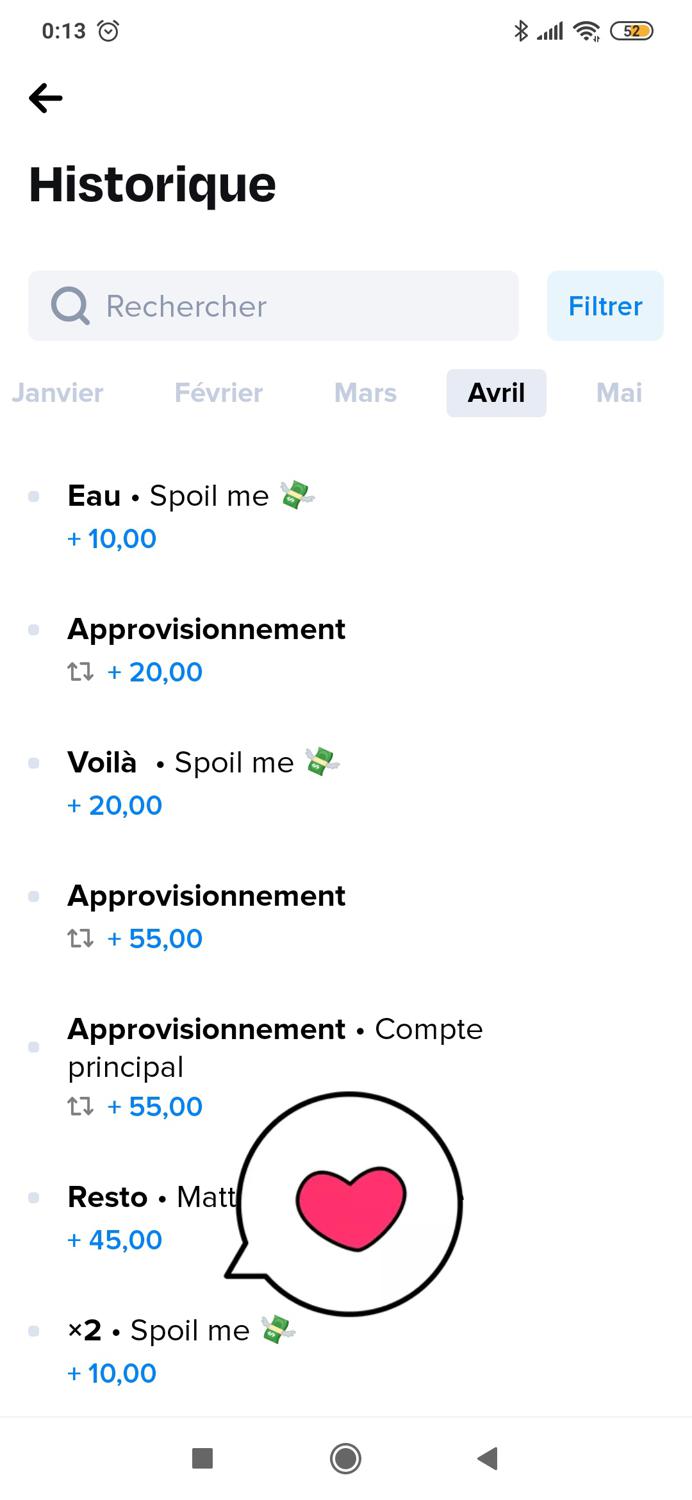Image resolution: width=692 pixels, height=1500 pixels.
Task: Open the Approvisionnement Compte principal transaction
Action: pyautogui.click(x=346, y=1067)
